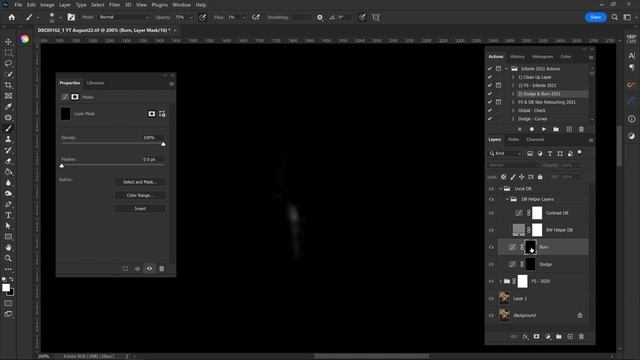Hide the Layer 1 layer

pos(491,298)
